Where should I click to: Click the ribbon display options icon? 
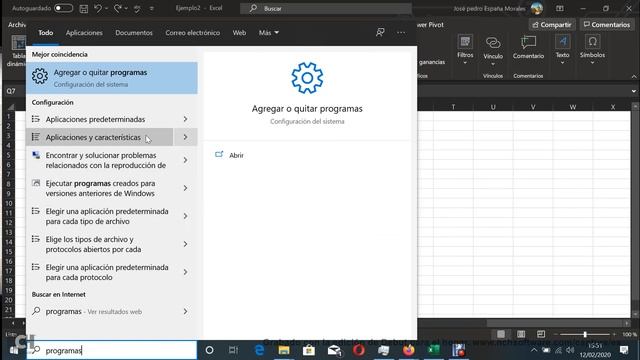tap(560, 8)
